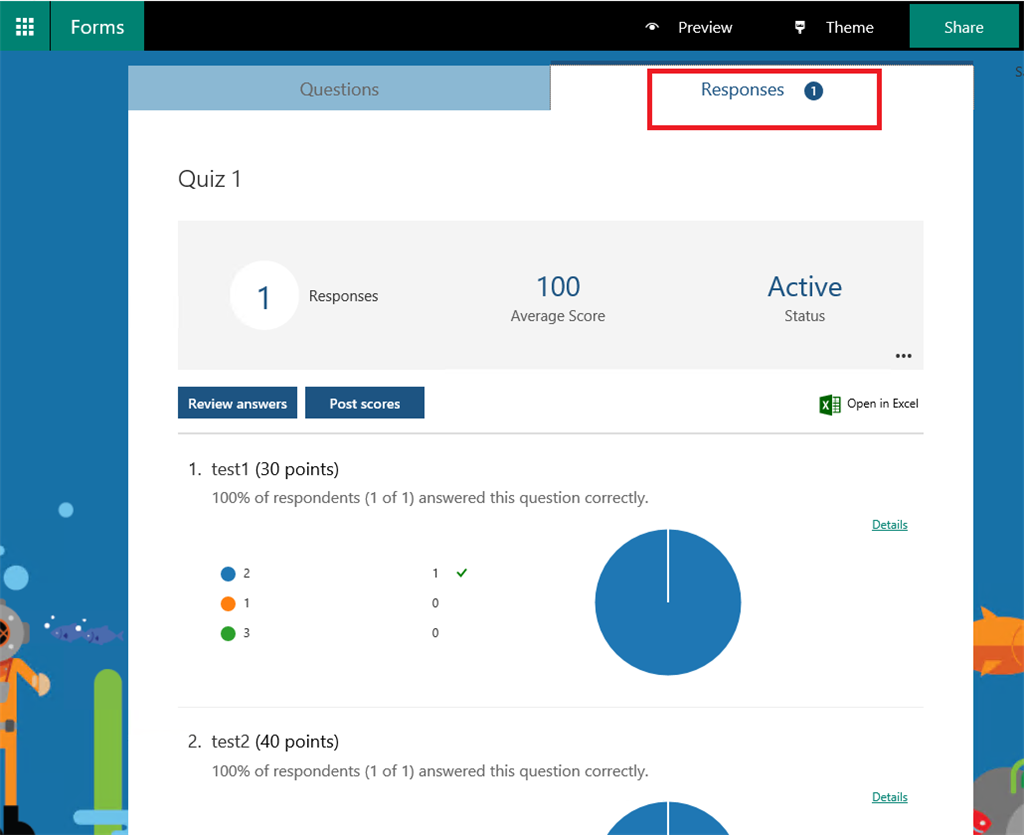The width and height of the screenshot is (1024, 835).
Task: Click the green legend dot for option 3
Action: pyautogui.click(x=228, y=634)
